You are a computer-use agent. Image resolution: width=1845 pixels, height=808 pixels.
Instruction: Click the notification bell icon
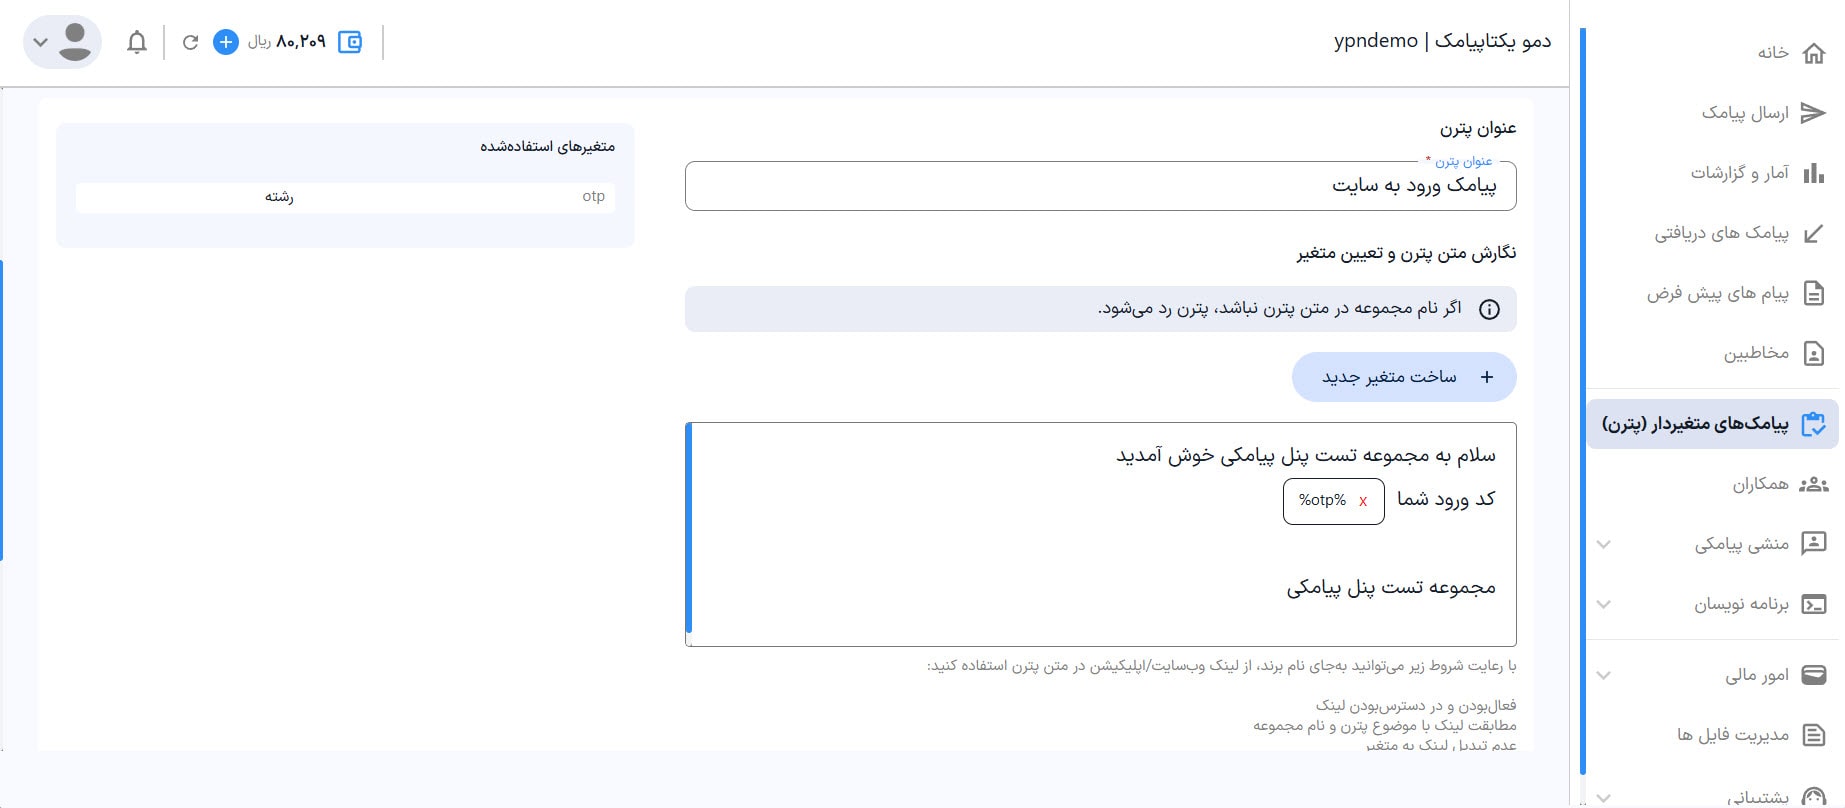point(137,42)
